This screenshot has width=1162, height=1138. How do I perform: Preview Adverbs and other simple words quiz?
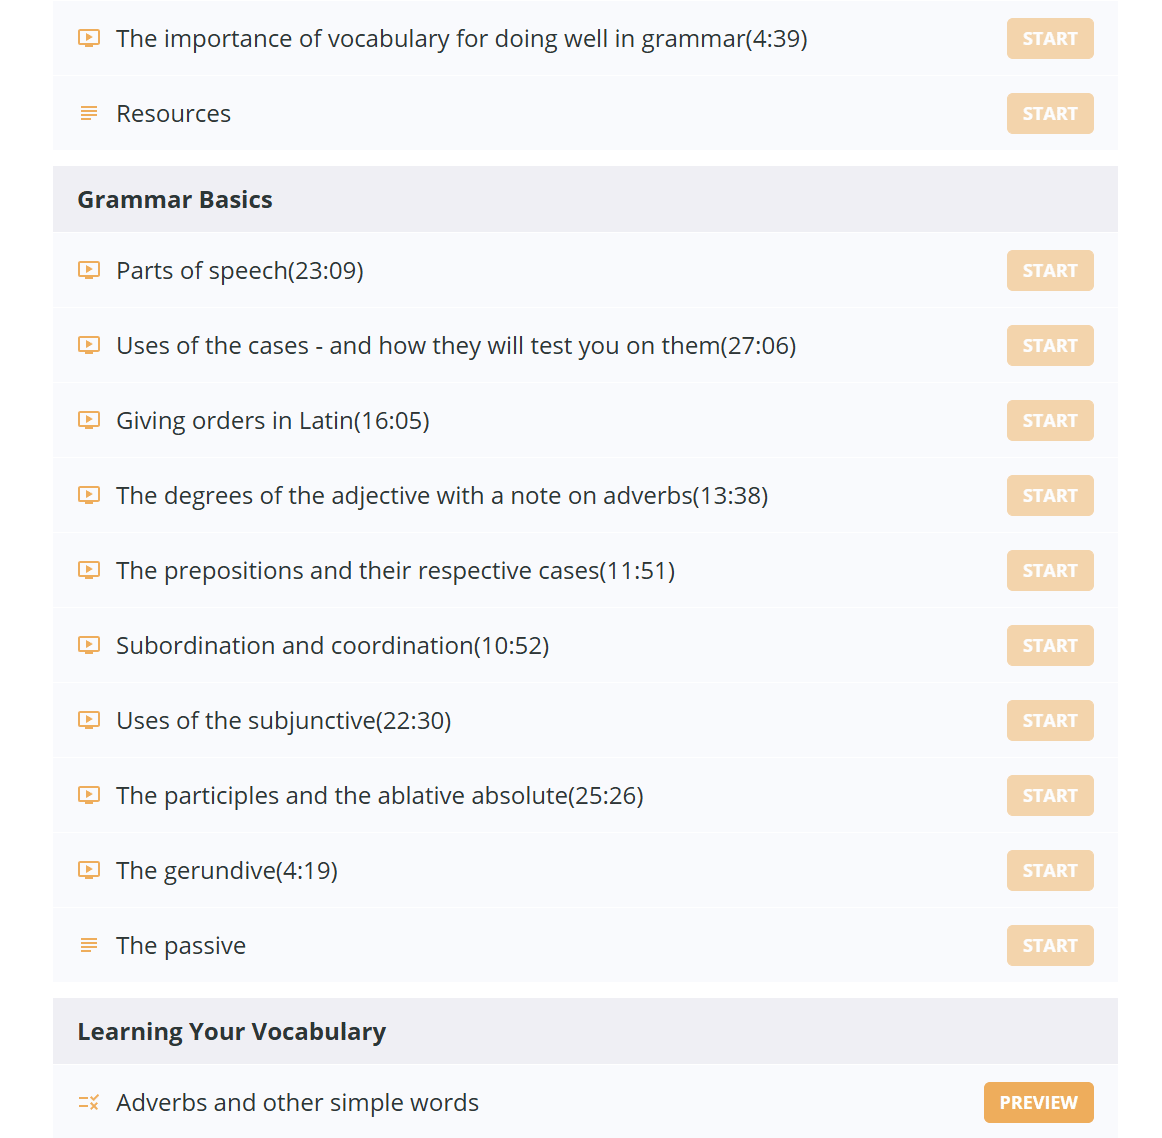tap(1038, 1102)
